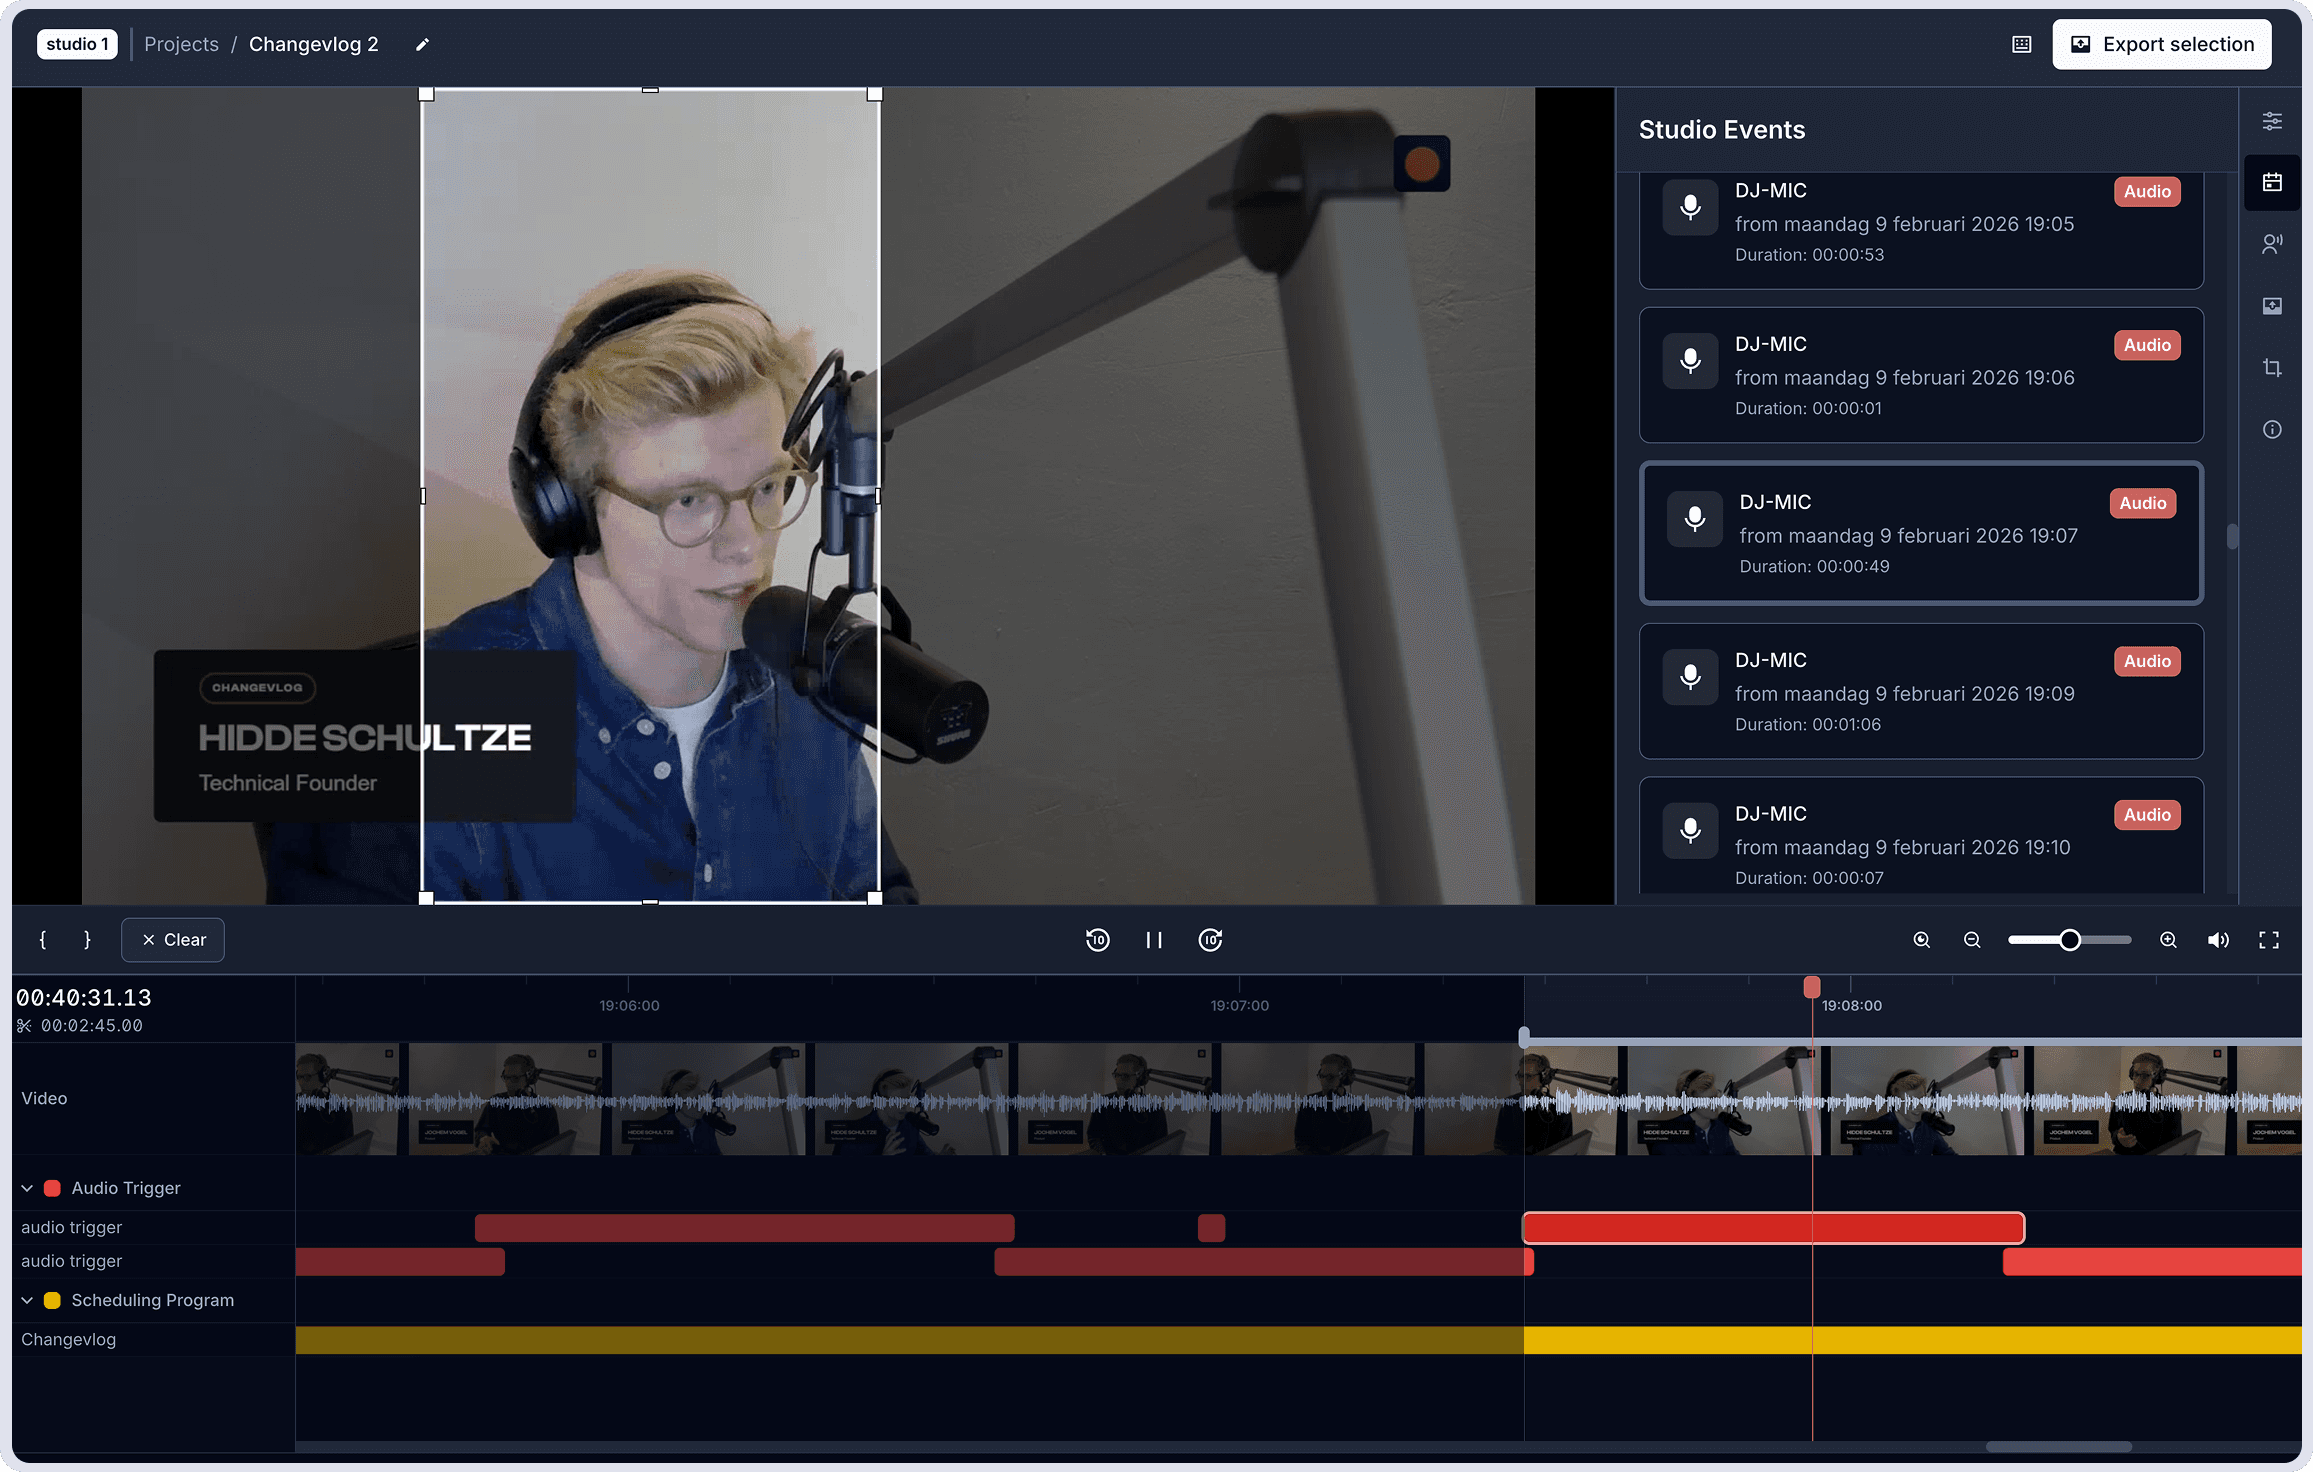
Task: Toggle fullscreen preview mode
Action: pos(2269,940)
